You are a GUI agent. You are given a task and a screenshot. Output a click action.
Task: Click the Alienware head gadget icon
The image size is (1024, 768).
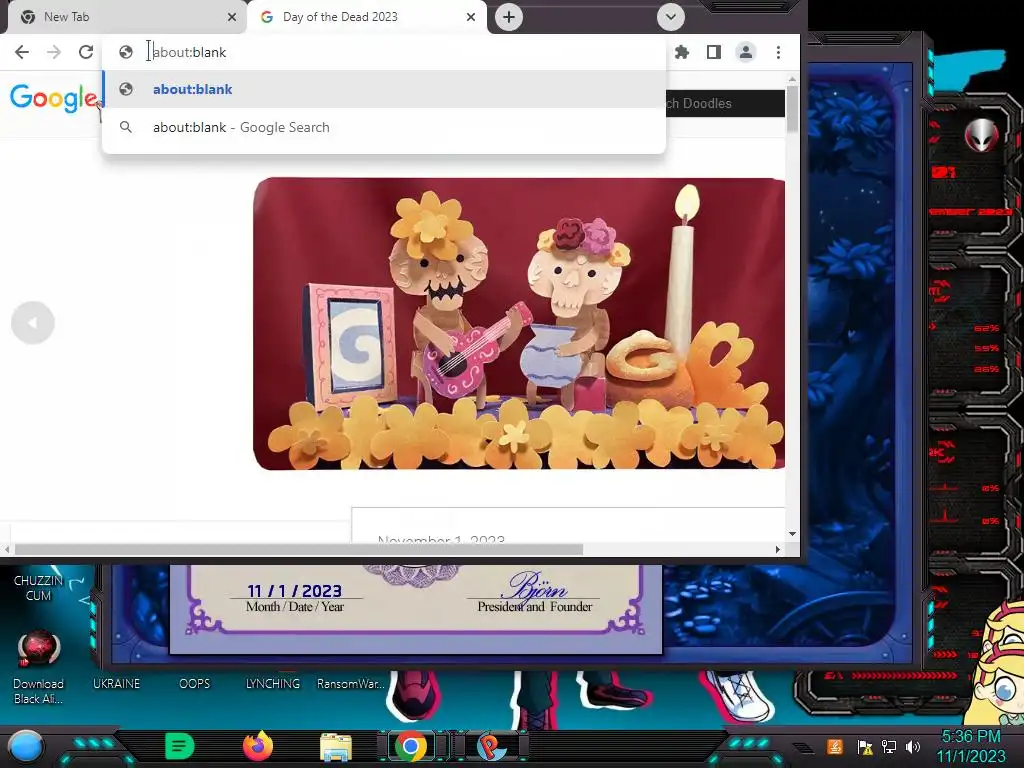981,135
